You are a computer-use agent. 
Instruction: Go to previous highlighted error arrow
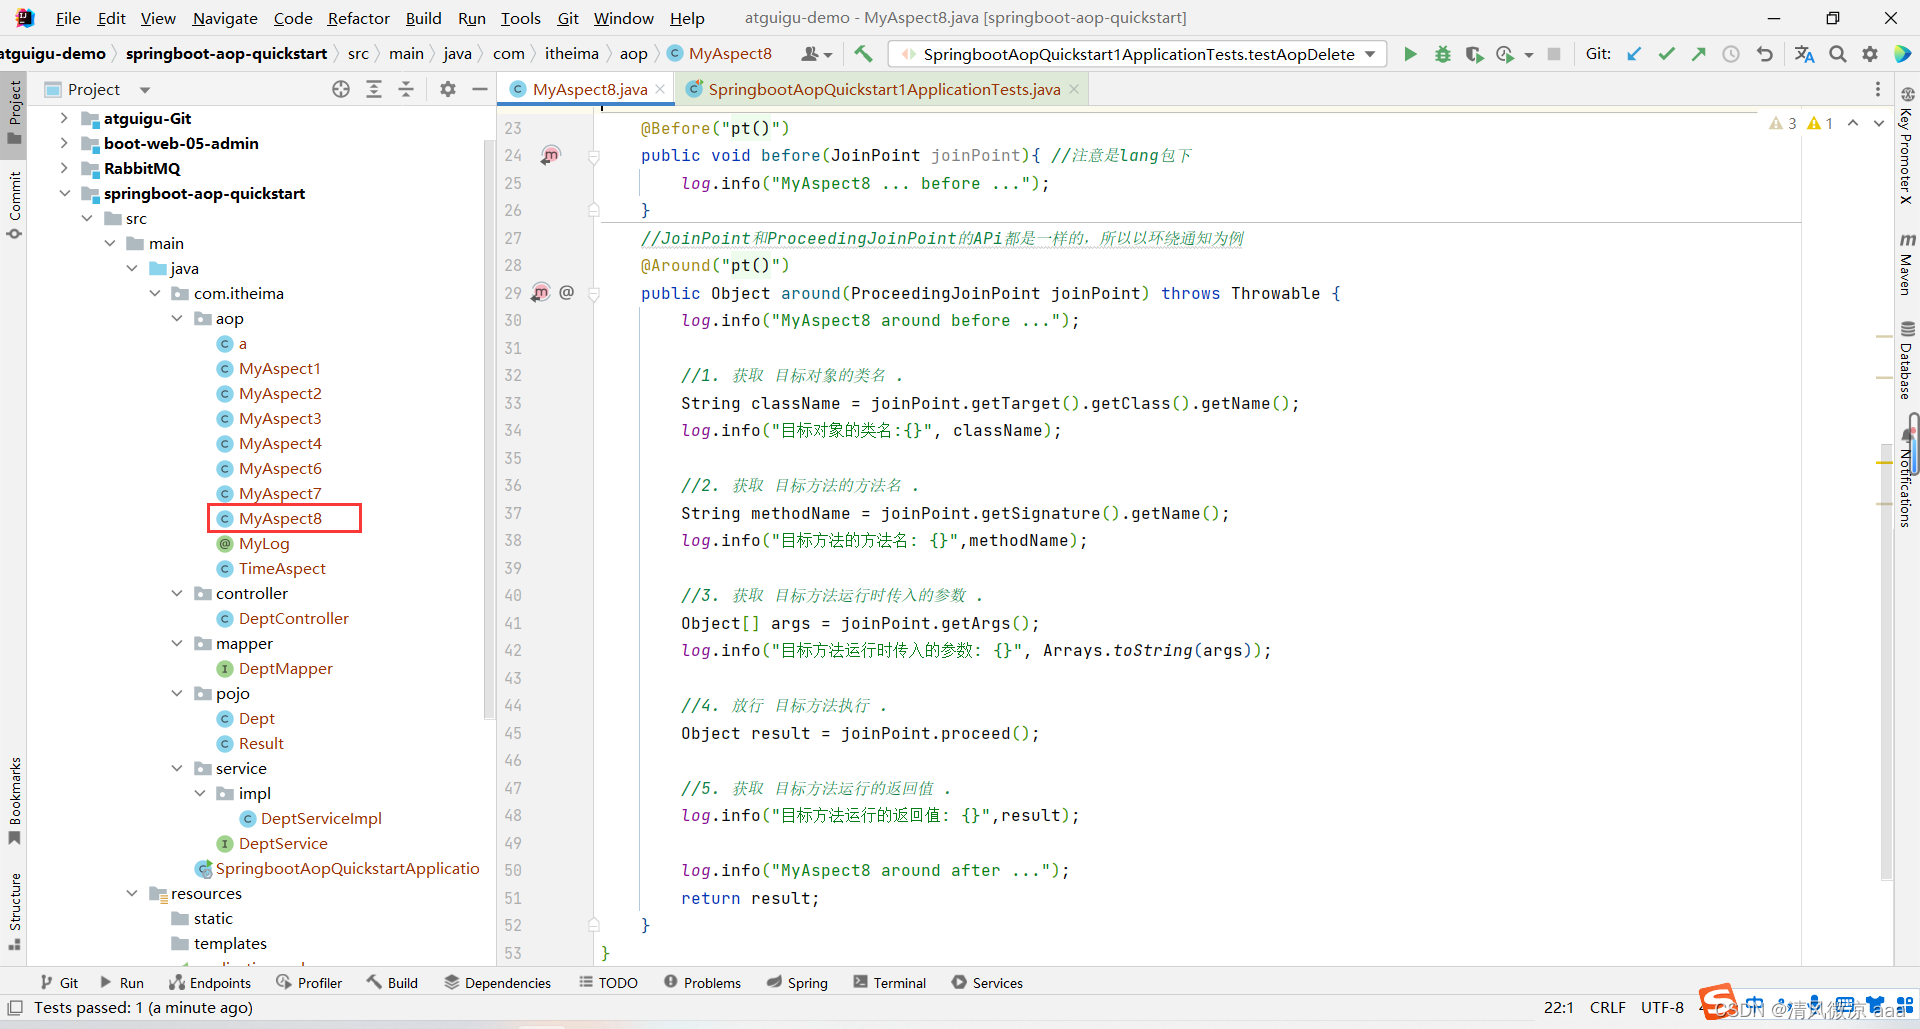(x=1853, y=123)
